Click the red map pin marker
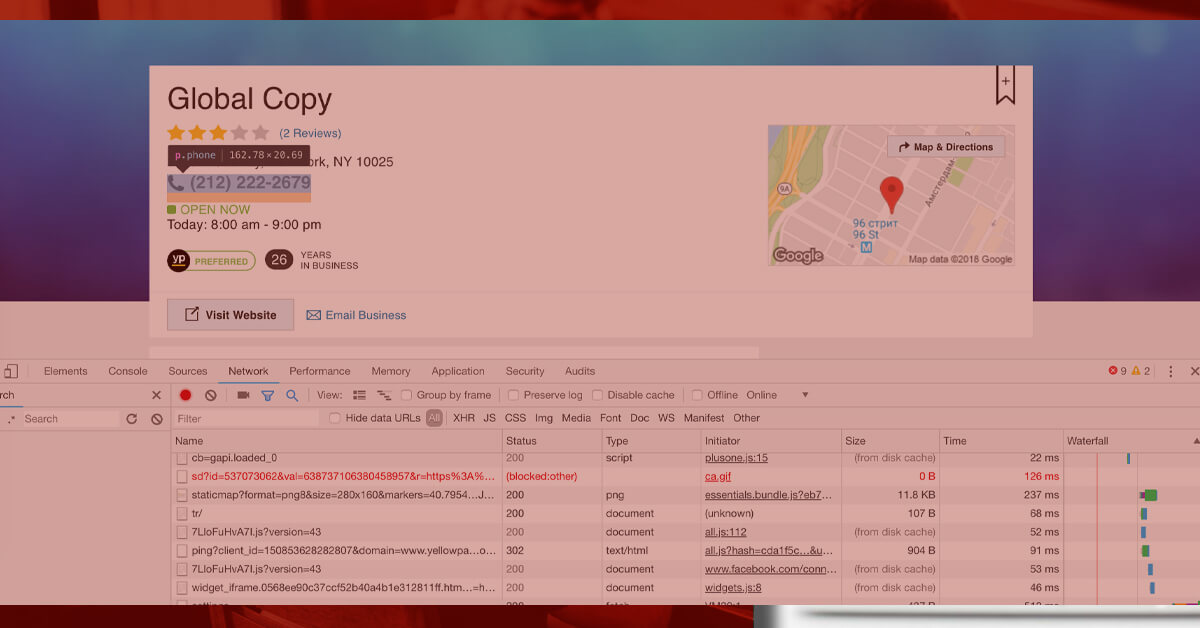Image resolution: width=1200 pixels, height=628 pixels. (891, 193)
